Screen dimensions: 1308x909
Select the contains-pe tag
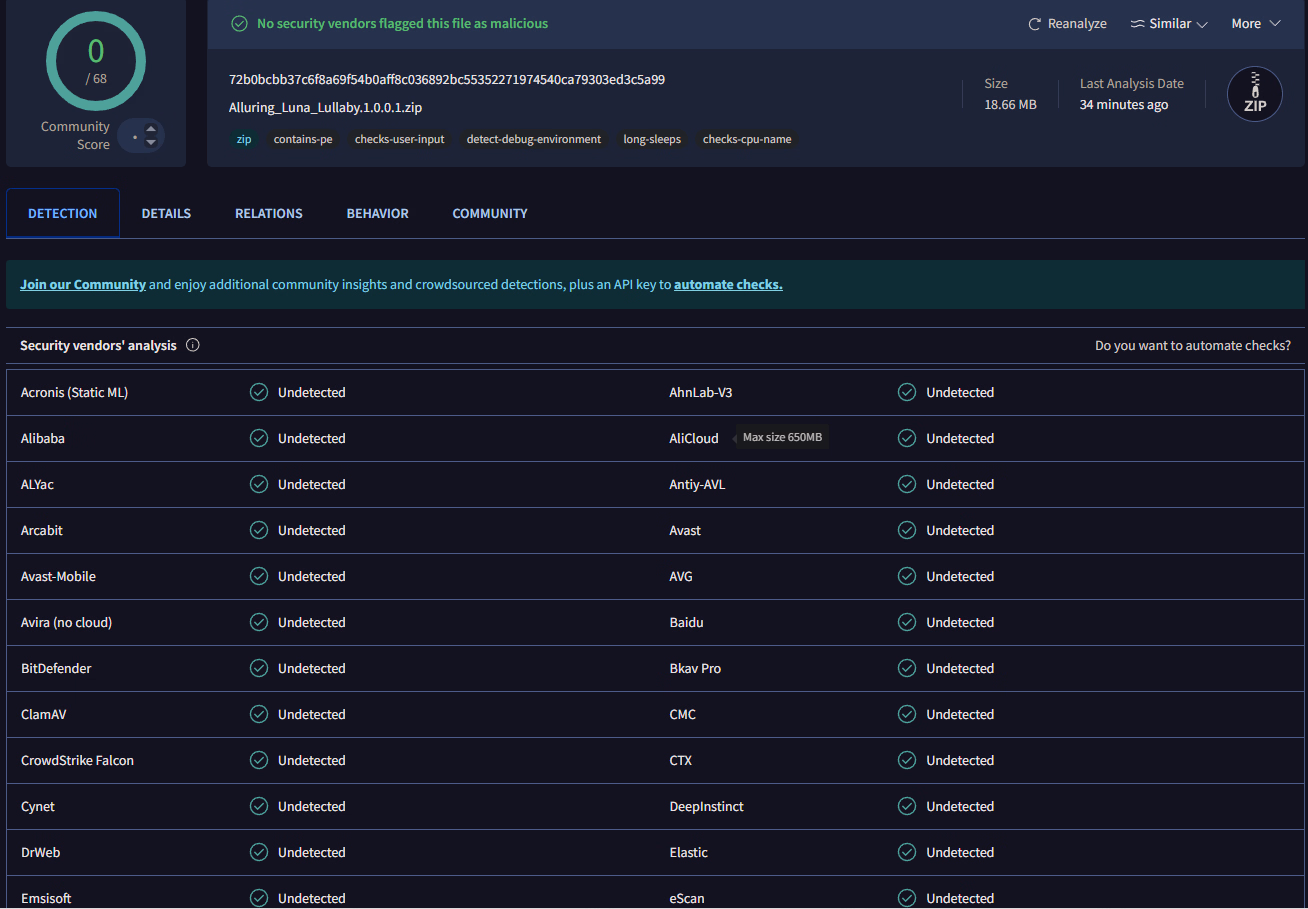303,139
